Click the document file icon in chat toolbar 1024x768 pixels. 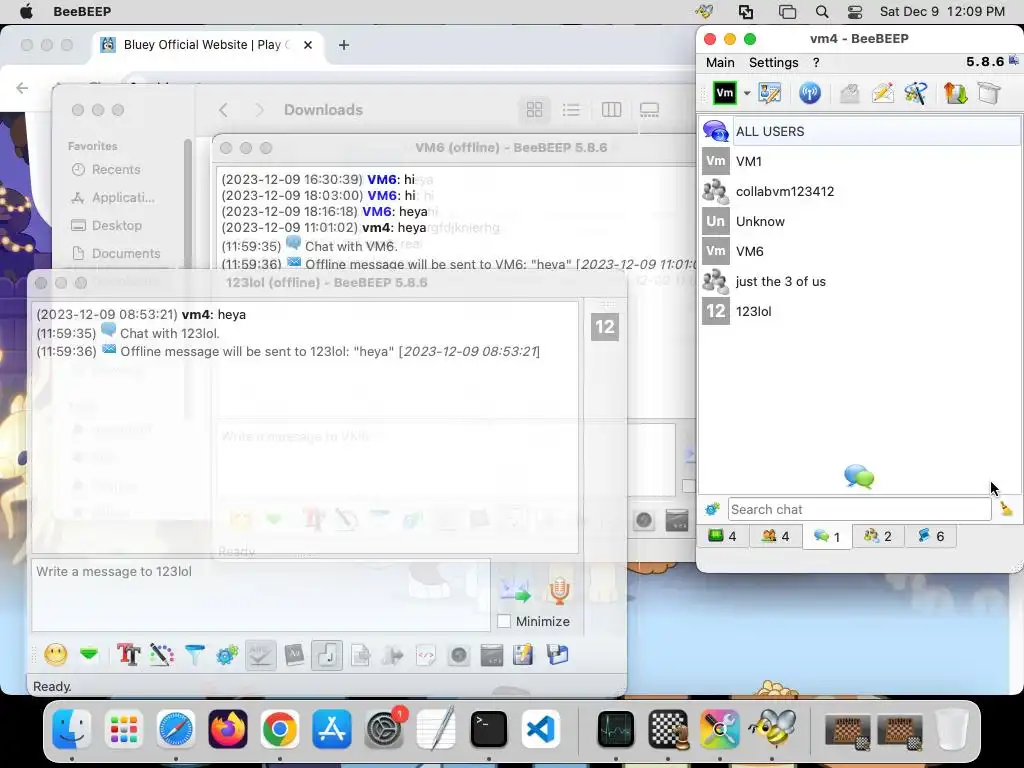pyautogui.click(x=360, y=654)
